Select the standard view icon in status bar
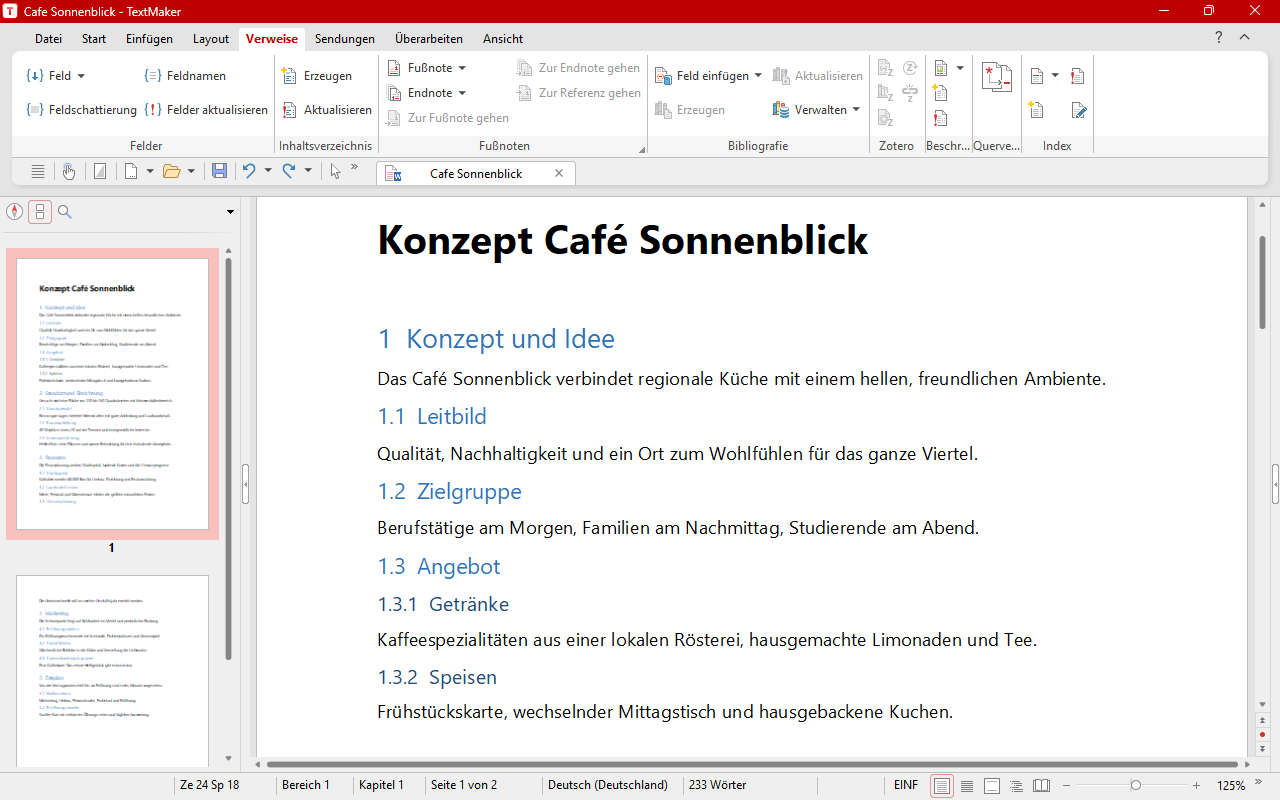1280x800 pixels. click(x=942, y=786)
